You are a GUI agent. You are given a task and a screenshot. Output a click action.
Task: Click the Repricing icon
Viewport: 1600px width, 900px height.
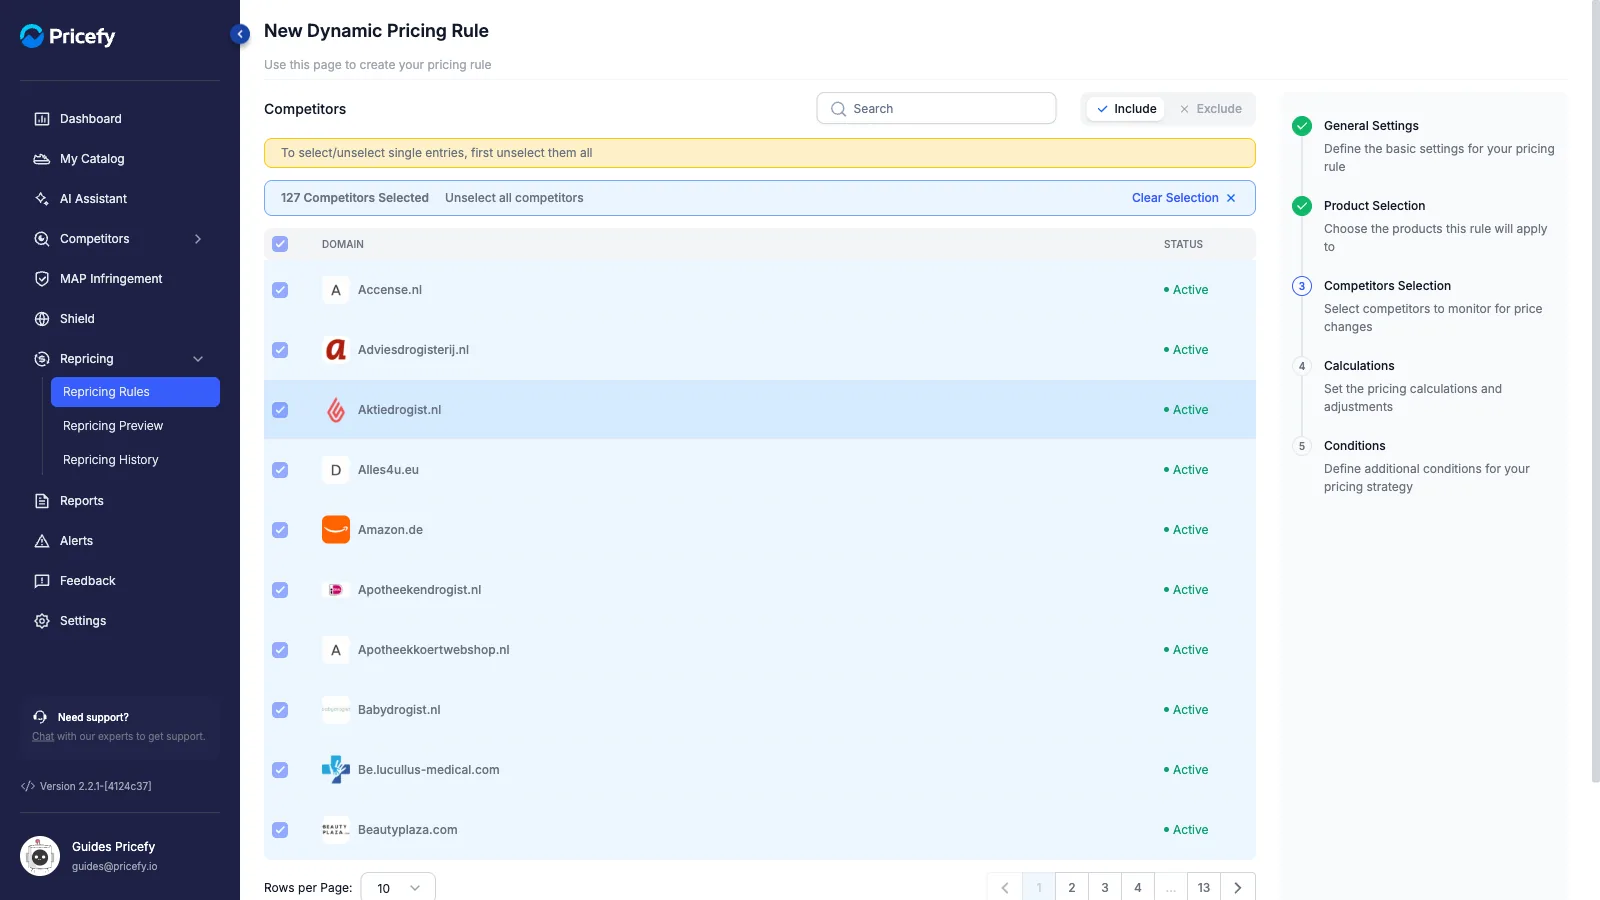point(42,359)
